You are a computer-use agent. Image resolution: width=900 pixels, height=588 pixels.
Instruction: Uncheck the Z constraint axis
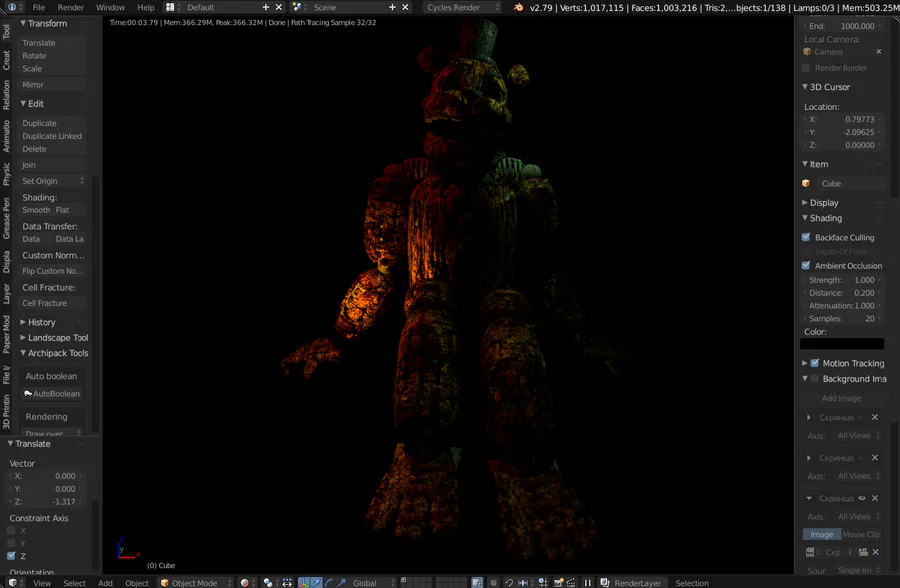click(11, 556)
